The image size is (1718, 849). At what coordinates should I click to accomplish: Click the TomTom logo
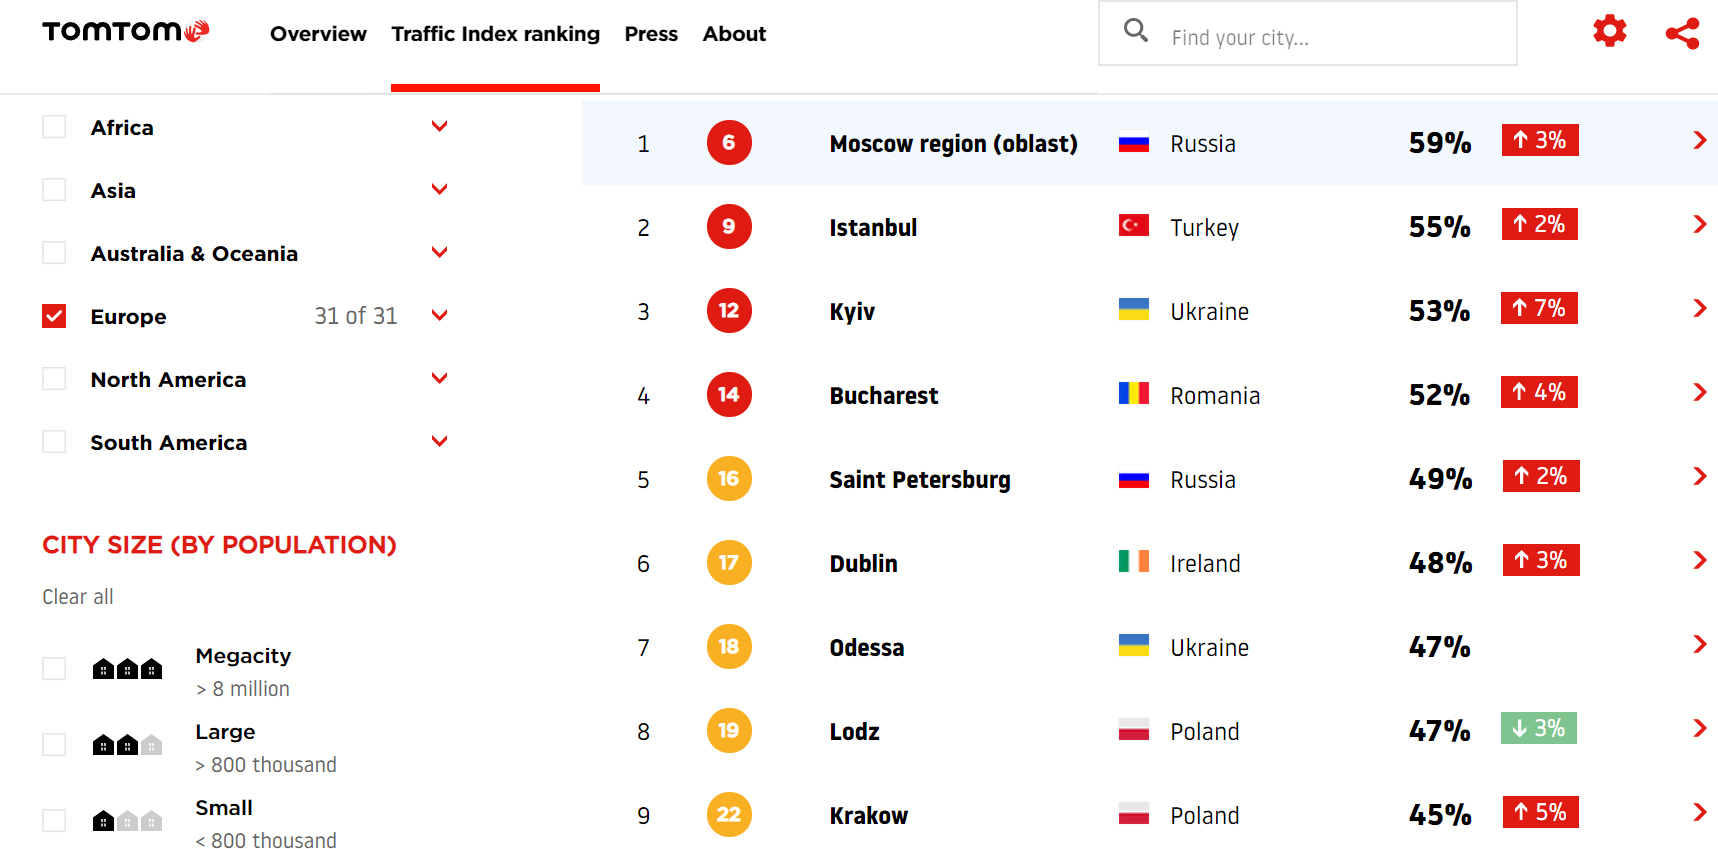pyautogui.click(x=126, y=32)
